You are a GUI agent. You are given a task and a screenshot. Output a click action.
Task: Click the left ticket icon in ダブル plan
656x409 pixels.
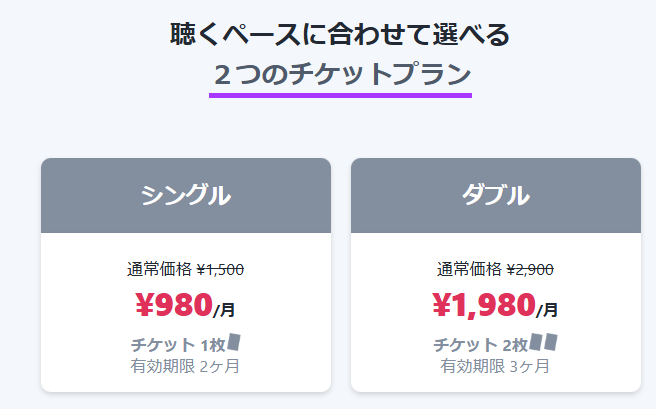coord(536,342)
